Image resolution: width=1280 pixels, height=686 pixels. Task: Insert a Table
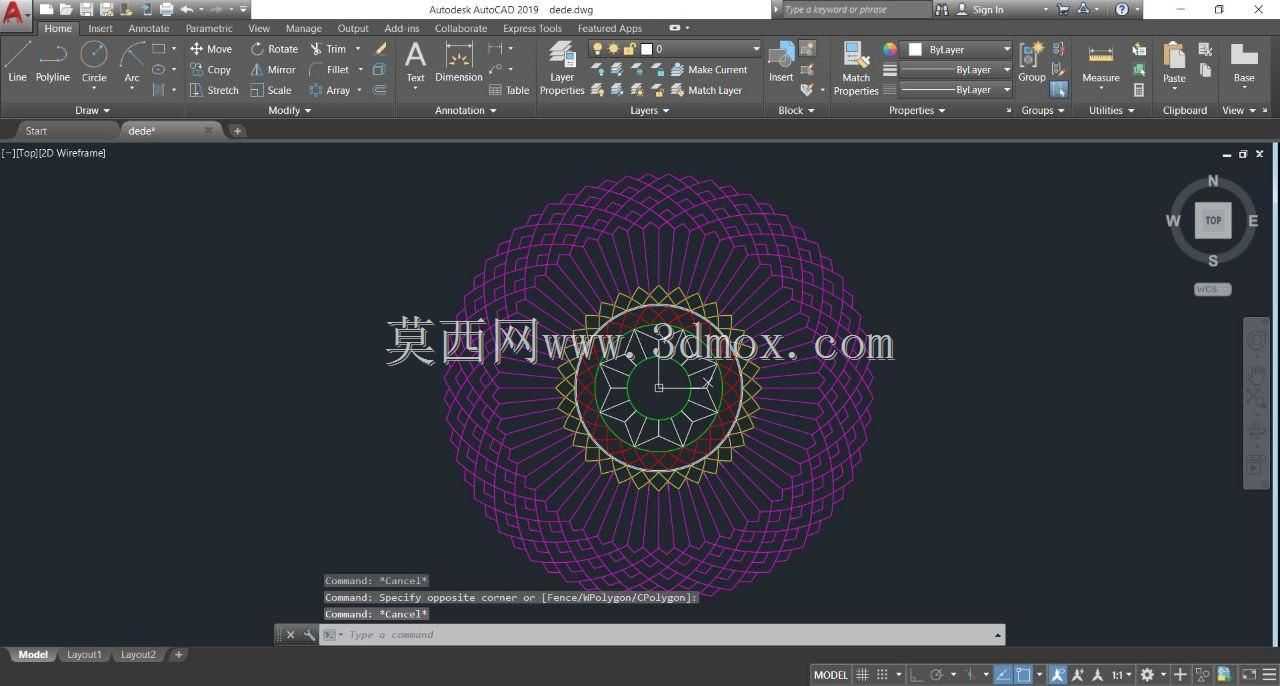point(509,90)
